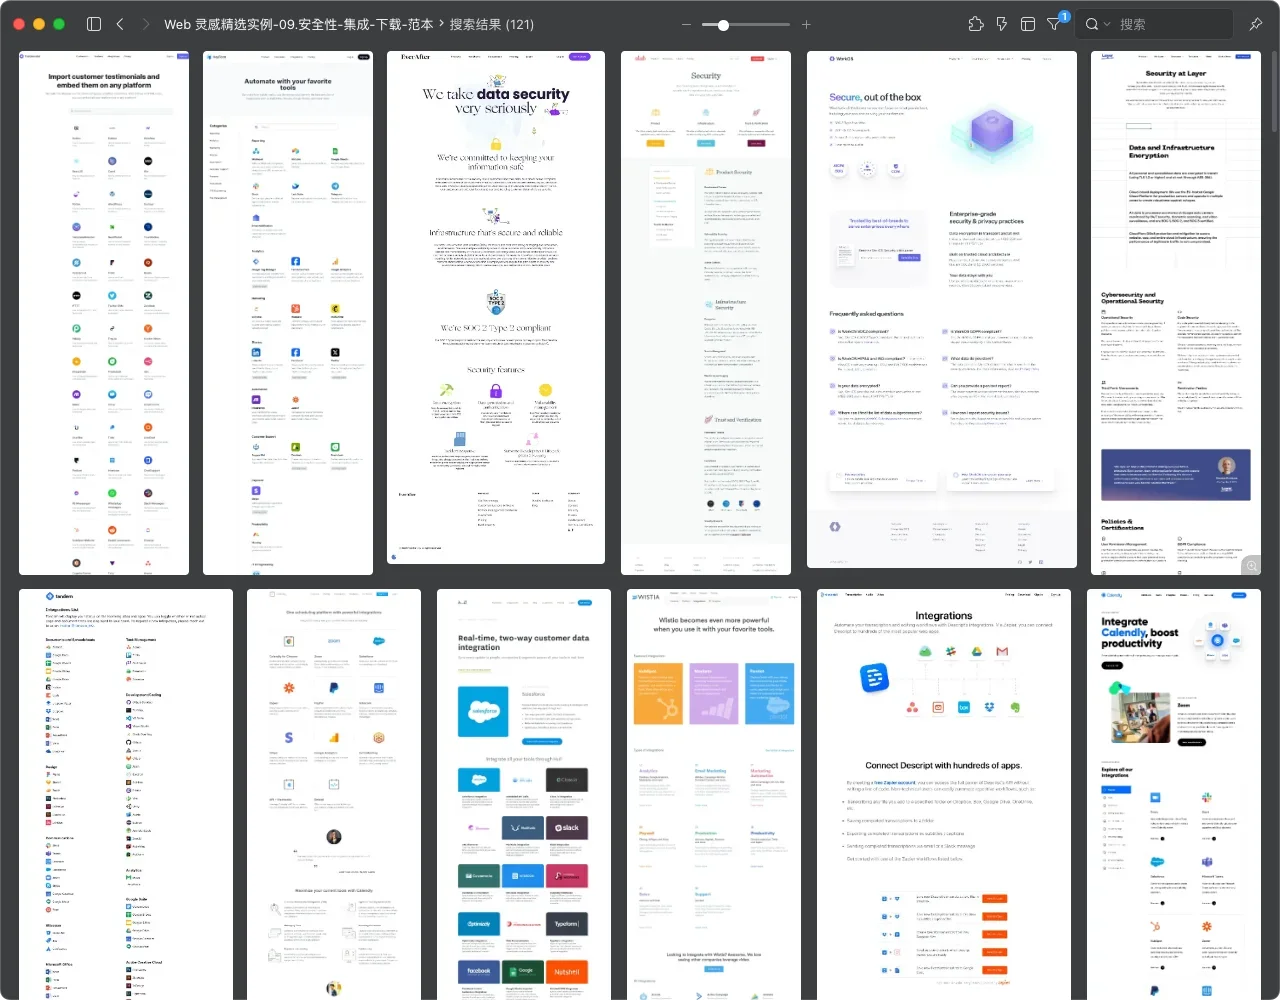Open the filter funnel icon
1280x1000 pixels.
click(x=1054, y=24)
